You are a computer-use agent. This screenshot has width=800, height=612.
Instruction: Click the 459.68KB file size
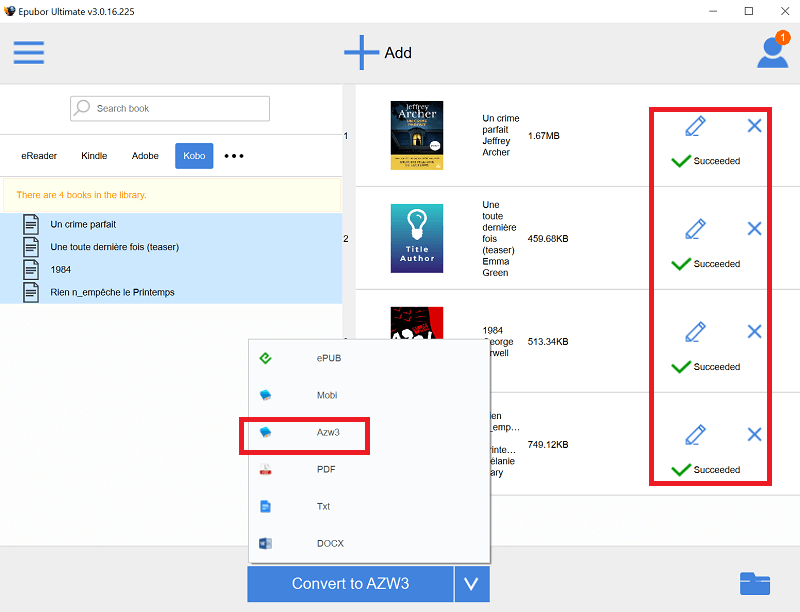pos(548,239)
